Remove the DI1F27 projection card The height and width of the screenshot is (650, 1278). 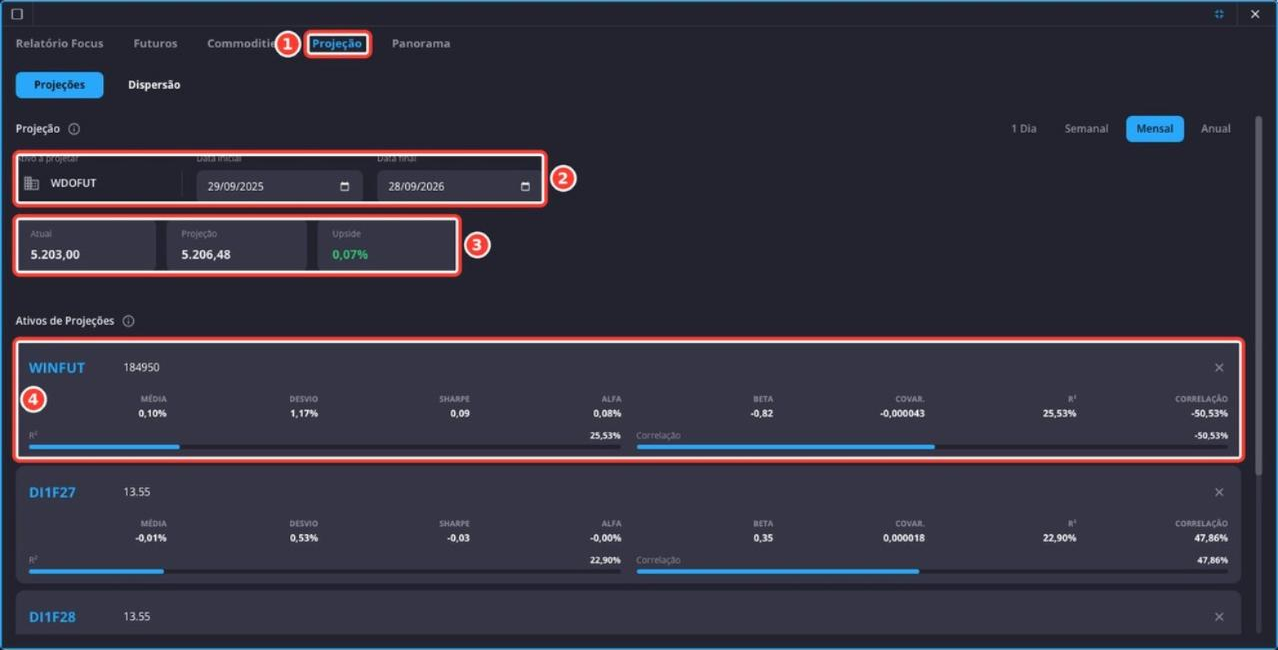coord(1219,492)
